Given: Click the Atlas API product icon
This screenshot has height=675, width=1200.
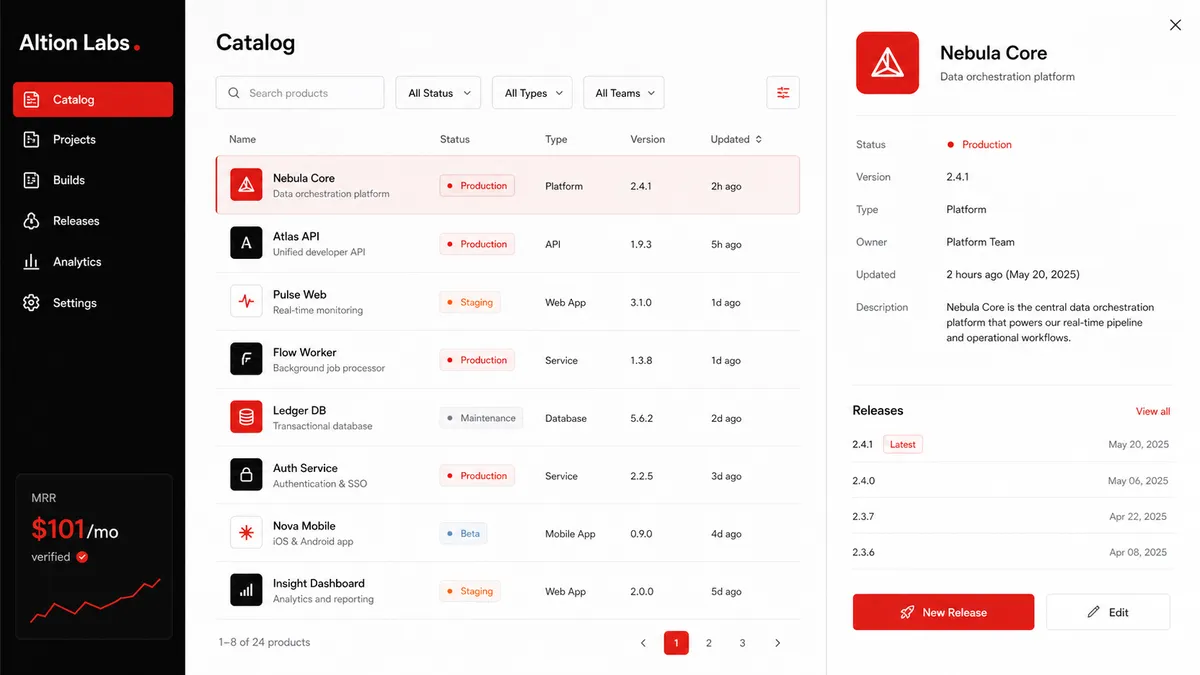Looking at the screenshot, I should click(x=246, y=243).
